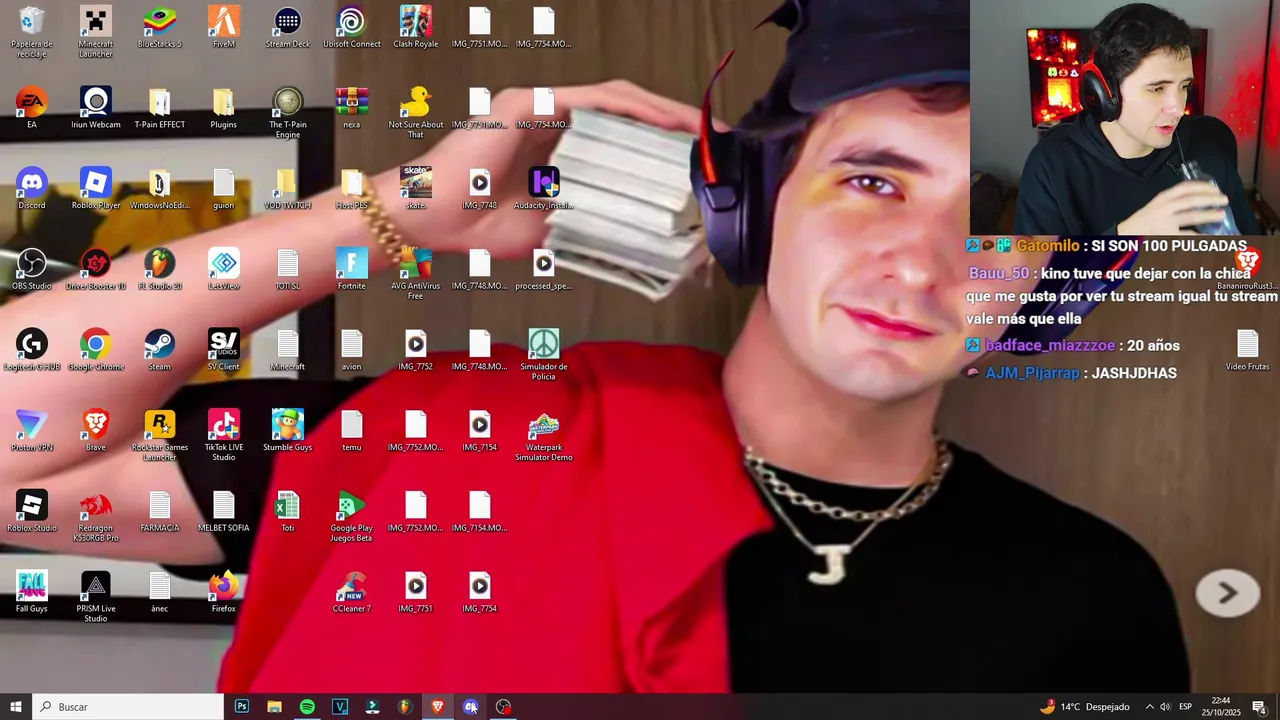Viewport: 1280px width, 720px height.
Task: Open the Logitech G HUB shortcut
Action: click(32, 351)
